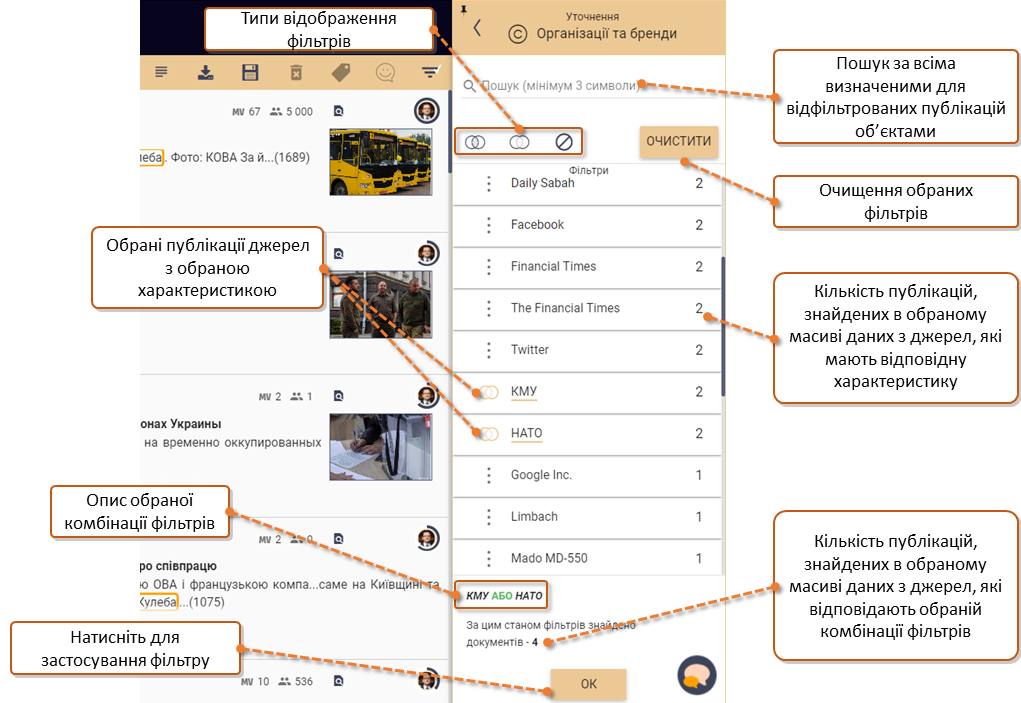Open options dots for Daily Sabah
This screenshot has height=703, width=1021.
pyautogui.click(x=489, y=184)
